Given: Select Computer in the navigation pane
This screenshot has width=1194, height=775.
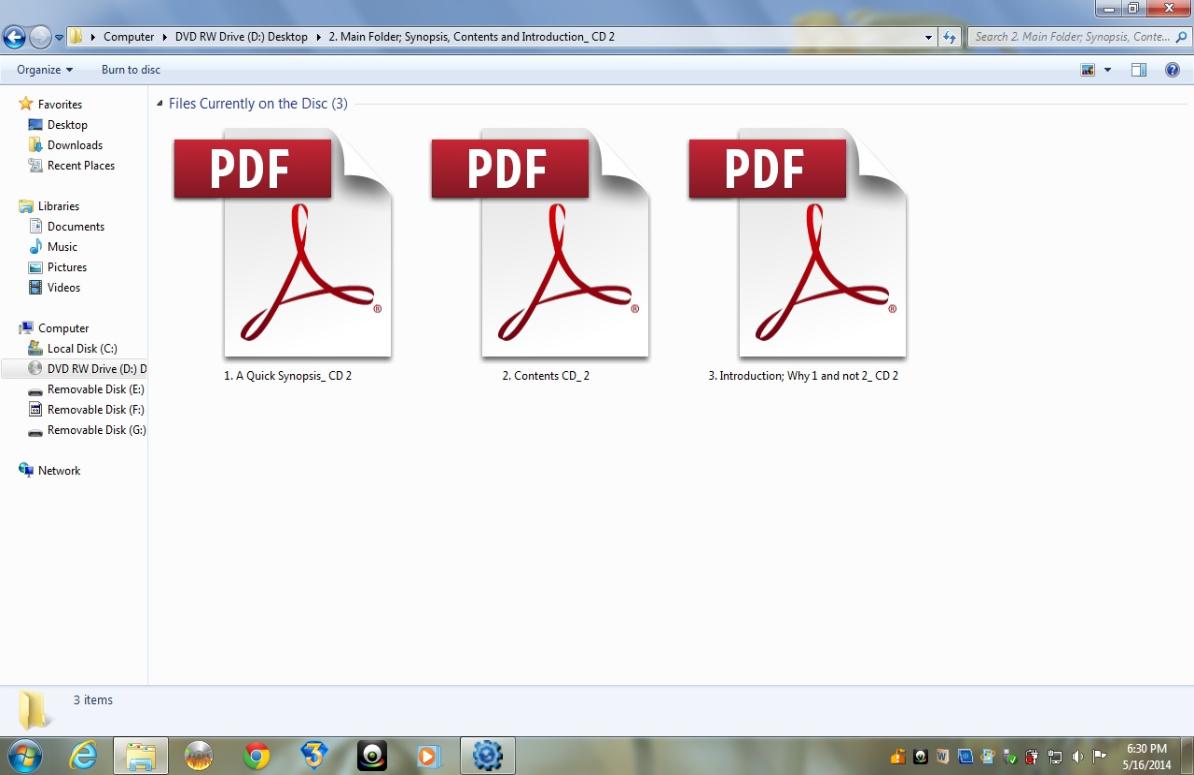Looking at the screenshot, I should (x=63, y=328).
